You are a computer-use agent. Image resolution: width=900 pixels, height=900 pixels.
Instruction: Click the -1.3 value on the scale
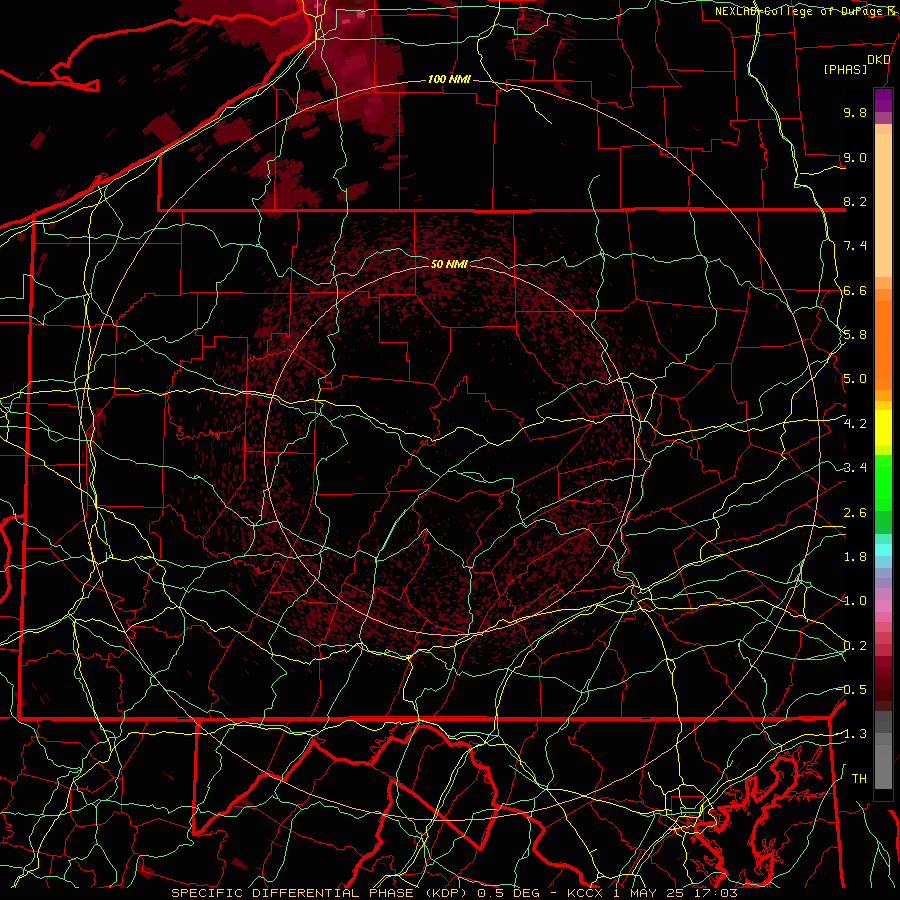(x=852, y=734)
